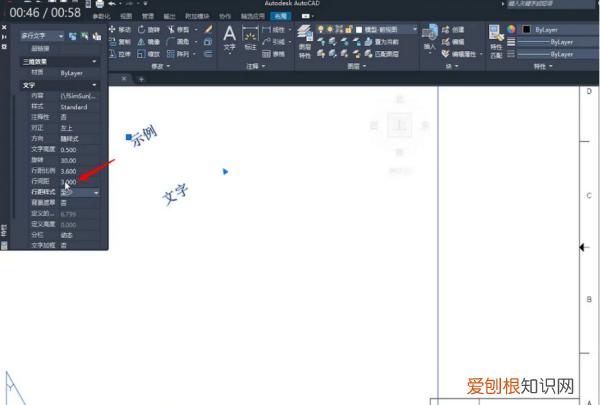Toggle layer freeze sun icon
600x405 pixels.
330,29
